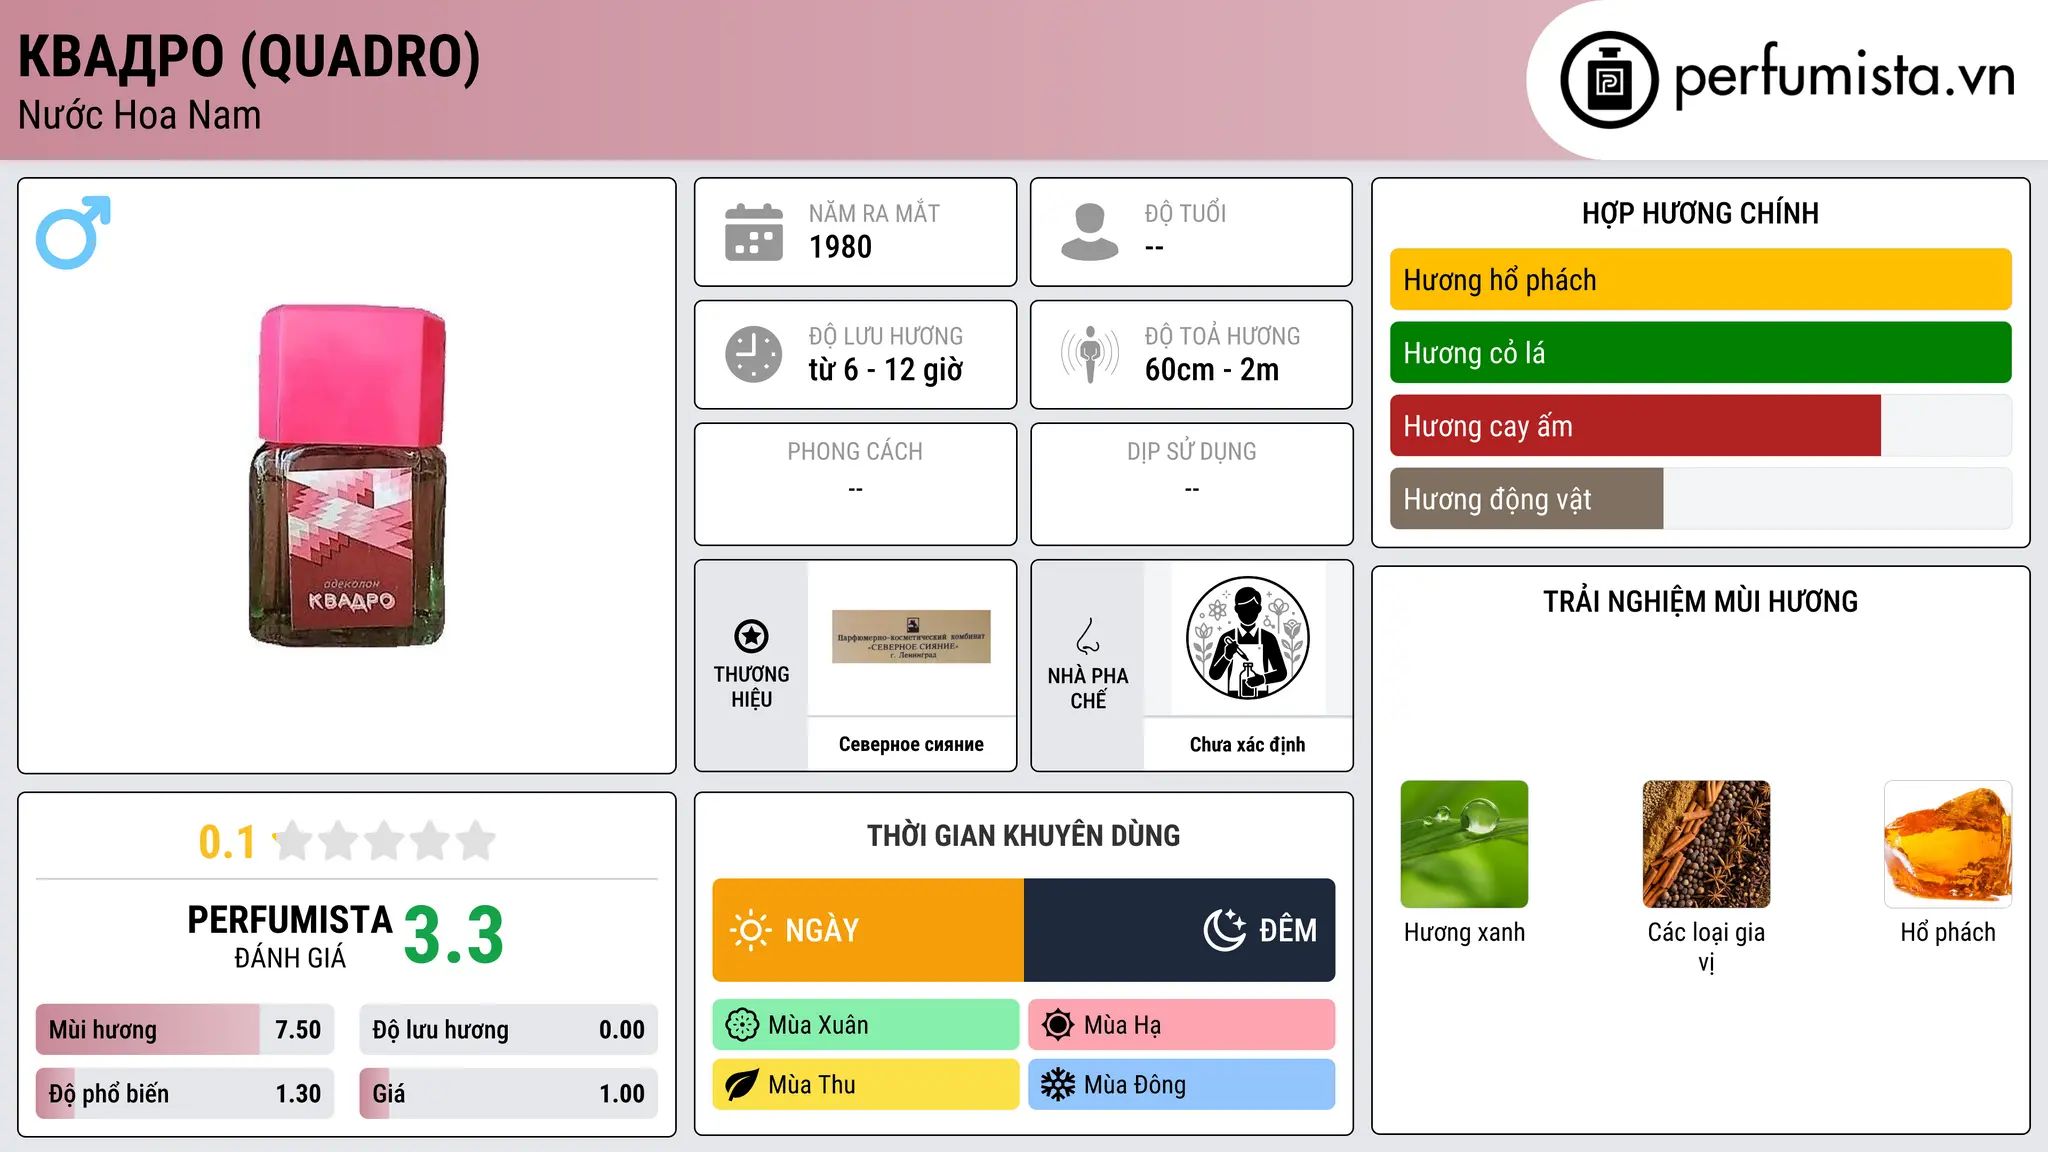This screenshot has width=2048, height=1152.
Task: Click the moon icon in ĐÊM bar
Action: pos(1225,930)
